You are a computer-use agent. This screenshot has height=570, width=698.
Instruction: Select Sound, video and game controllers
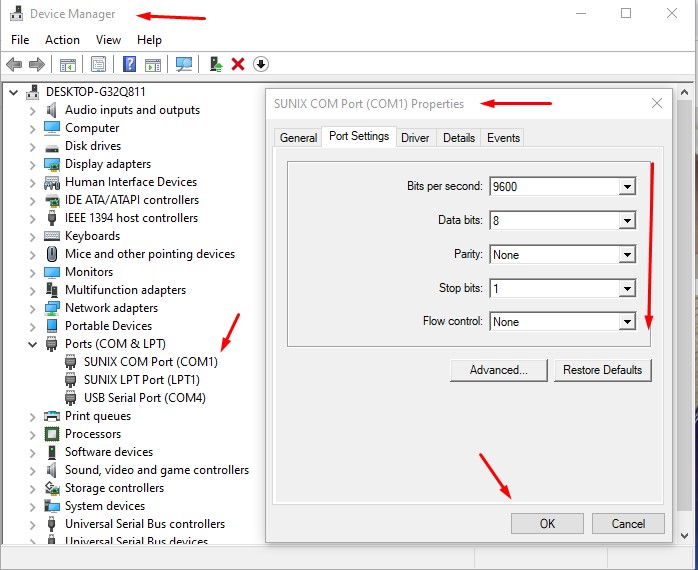coord(157,470)
